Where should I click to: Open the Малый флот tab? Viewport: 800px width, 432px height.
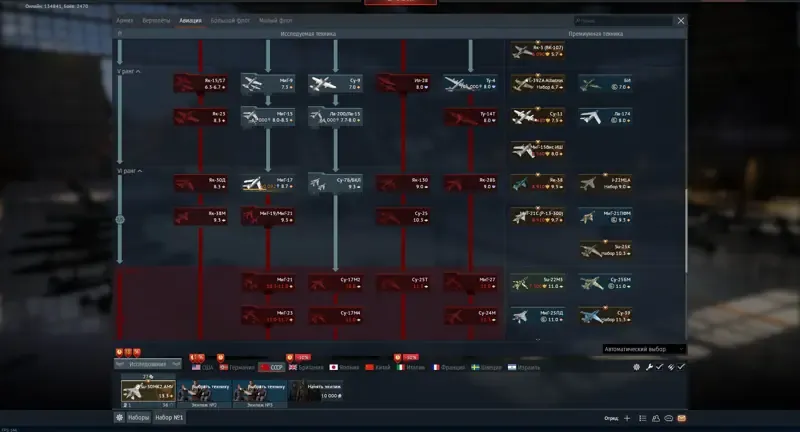coord(276,20)
